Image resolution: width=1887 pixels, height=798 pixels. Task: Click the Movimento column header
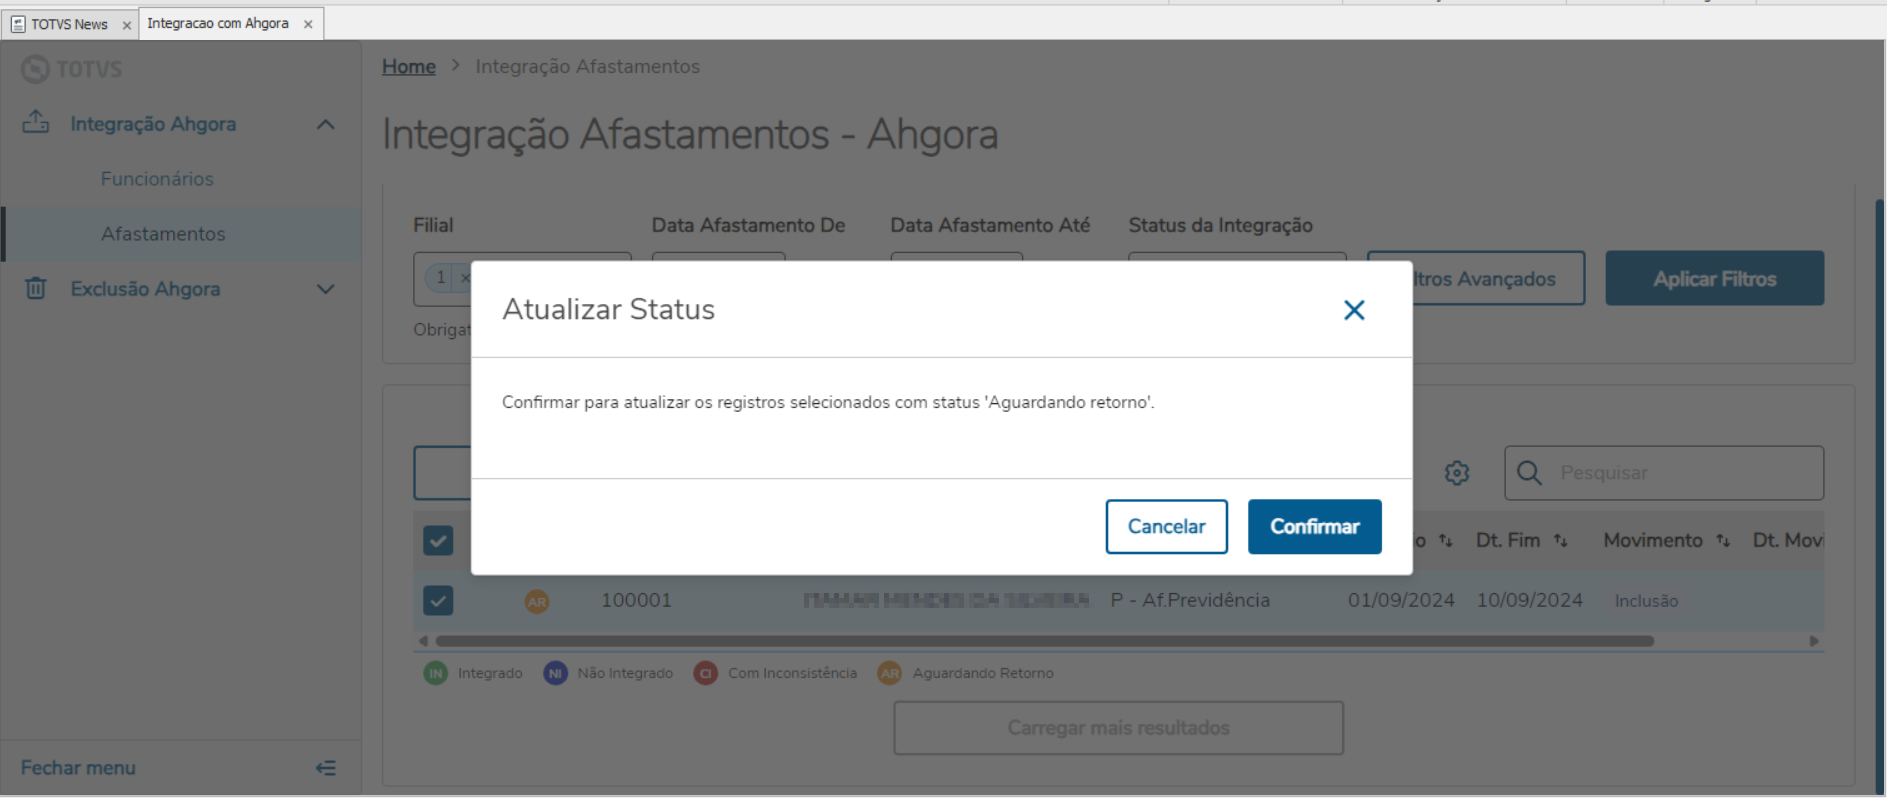[x=1653, y=540]
